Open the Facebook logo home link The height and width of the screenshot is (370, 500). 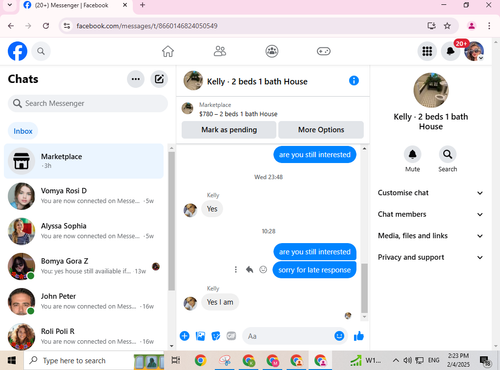pyautogui.click(x=17, y=51)
